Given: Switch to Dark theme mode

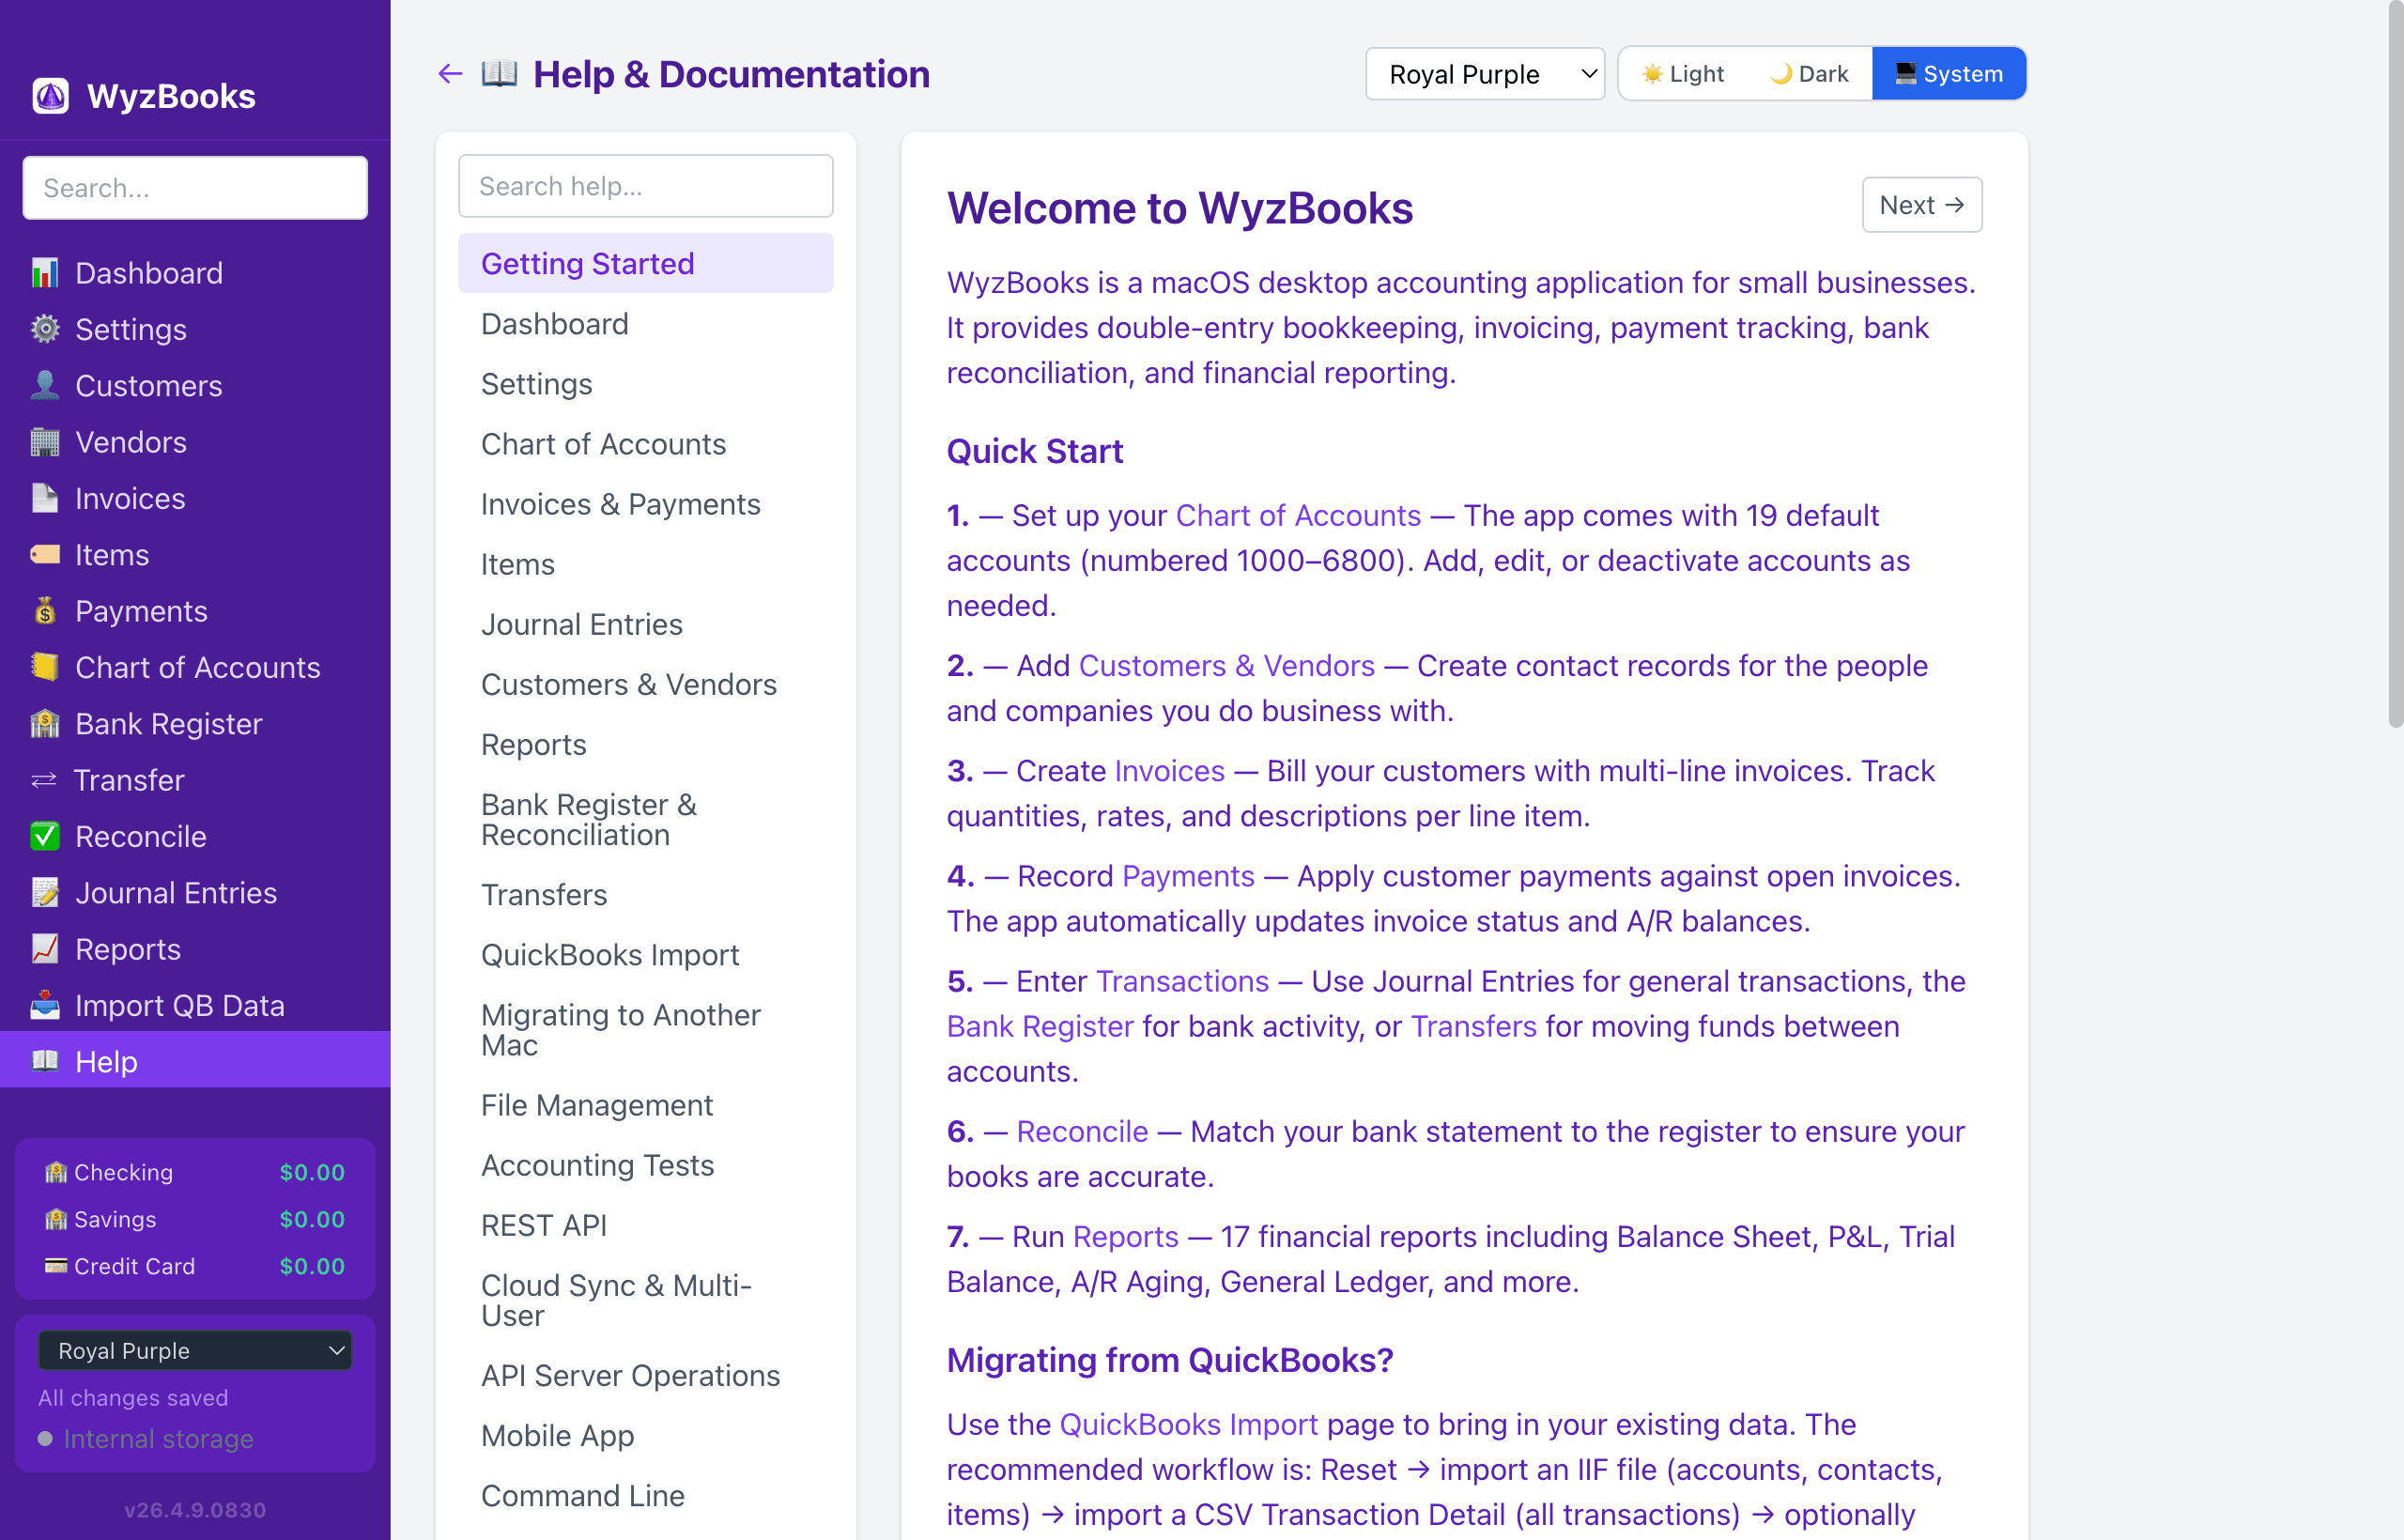Looking at the screenshot, I should 1809,74.
